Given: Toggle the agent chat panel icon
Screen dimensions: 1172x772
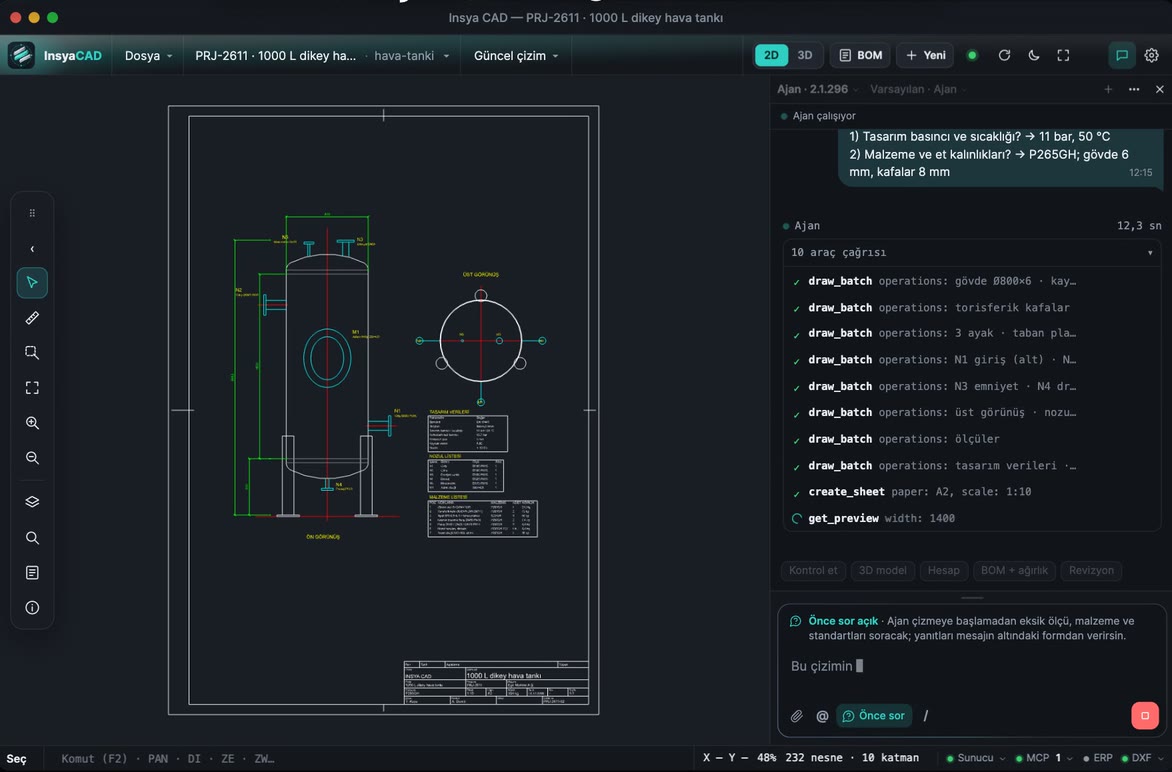Looking at the screenshot, I should click(1122, 55).
